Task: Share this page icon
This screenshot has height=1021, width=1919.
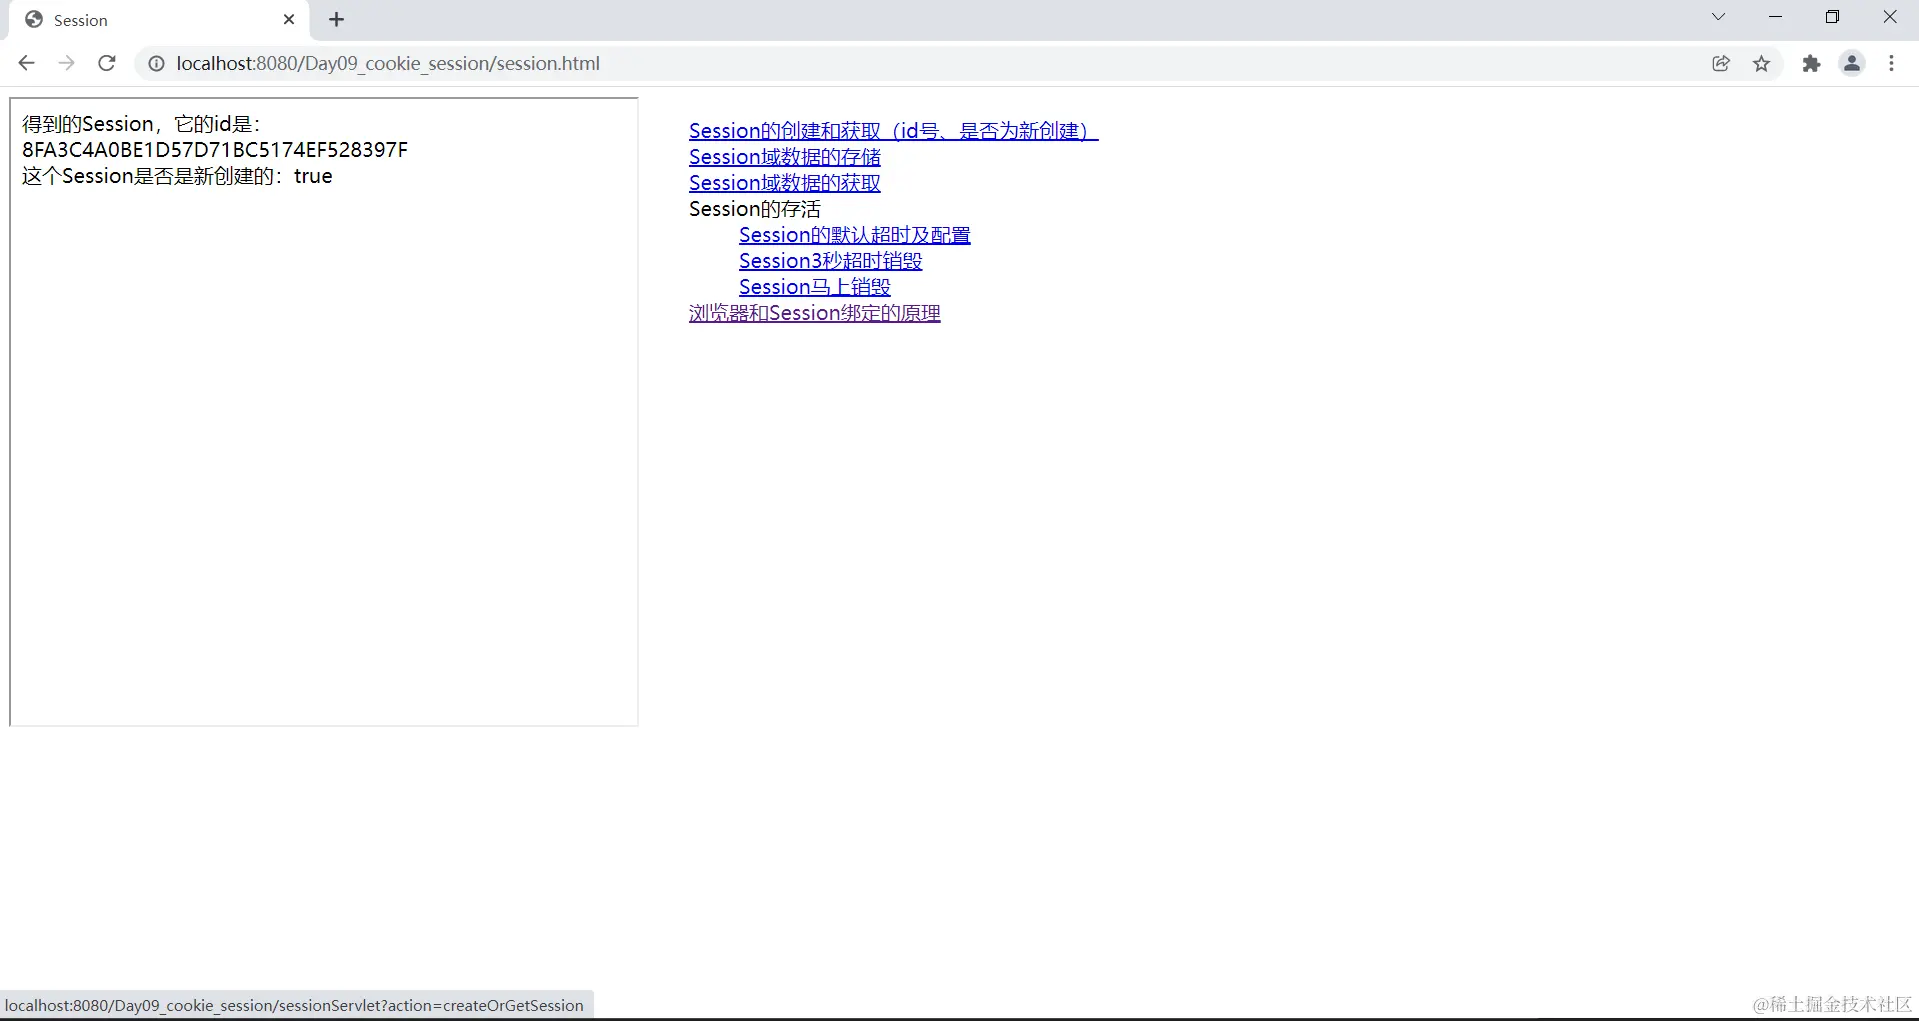Action: 1721,63
